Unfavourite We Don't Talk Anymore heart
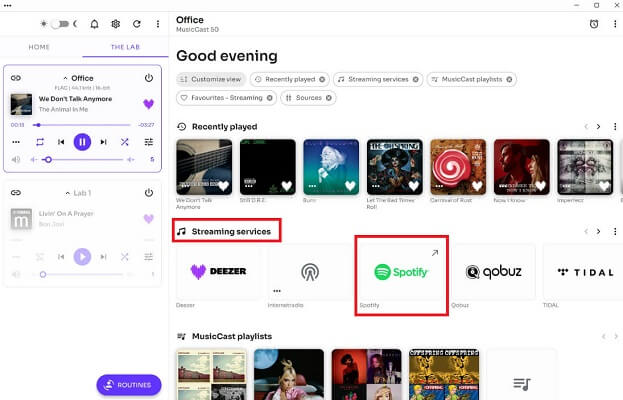The width and height of the screenshot is (623, 400). pos(148,104)
